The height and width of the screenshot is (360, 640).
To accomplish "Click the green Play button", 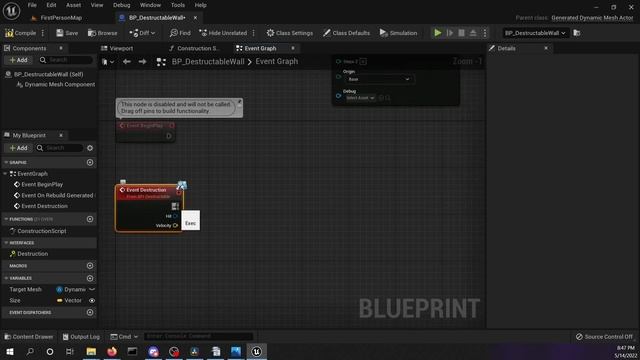I will coord(438,33).
